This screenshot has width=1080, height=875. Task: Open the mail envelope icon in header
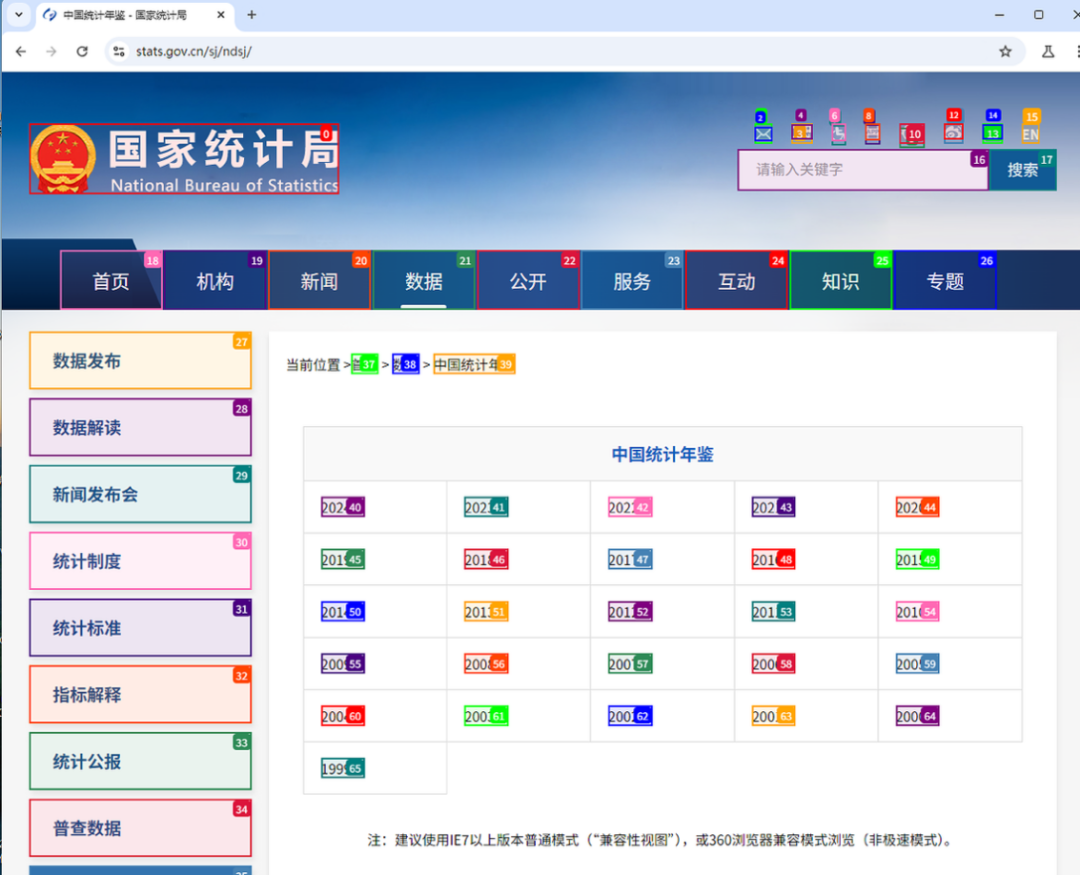coord(762,134)
